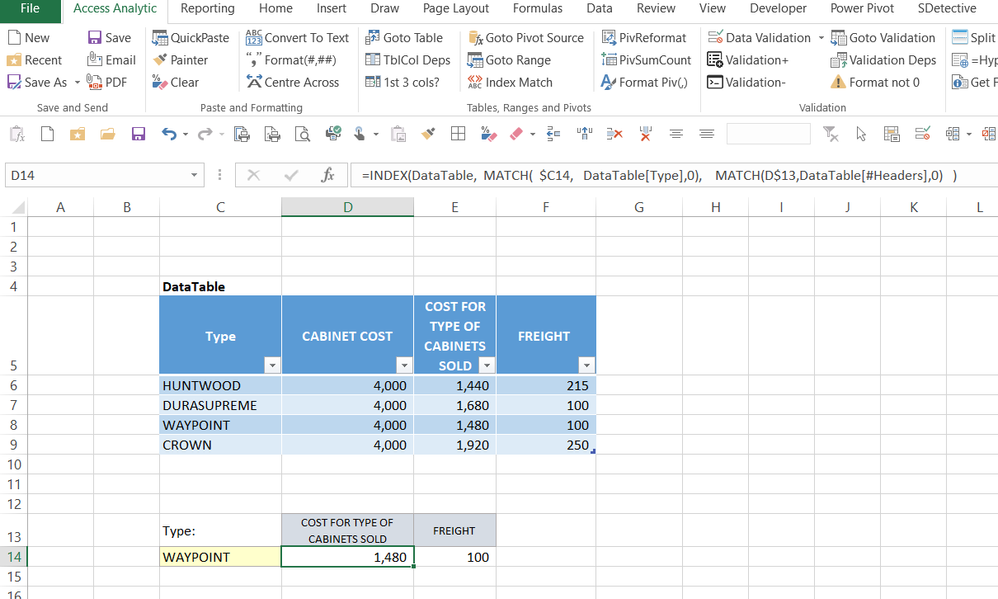Click Data Validation button
Image resolution: width=998 pixels, height=599 pixels.
pos(759,38)
